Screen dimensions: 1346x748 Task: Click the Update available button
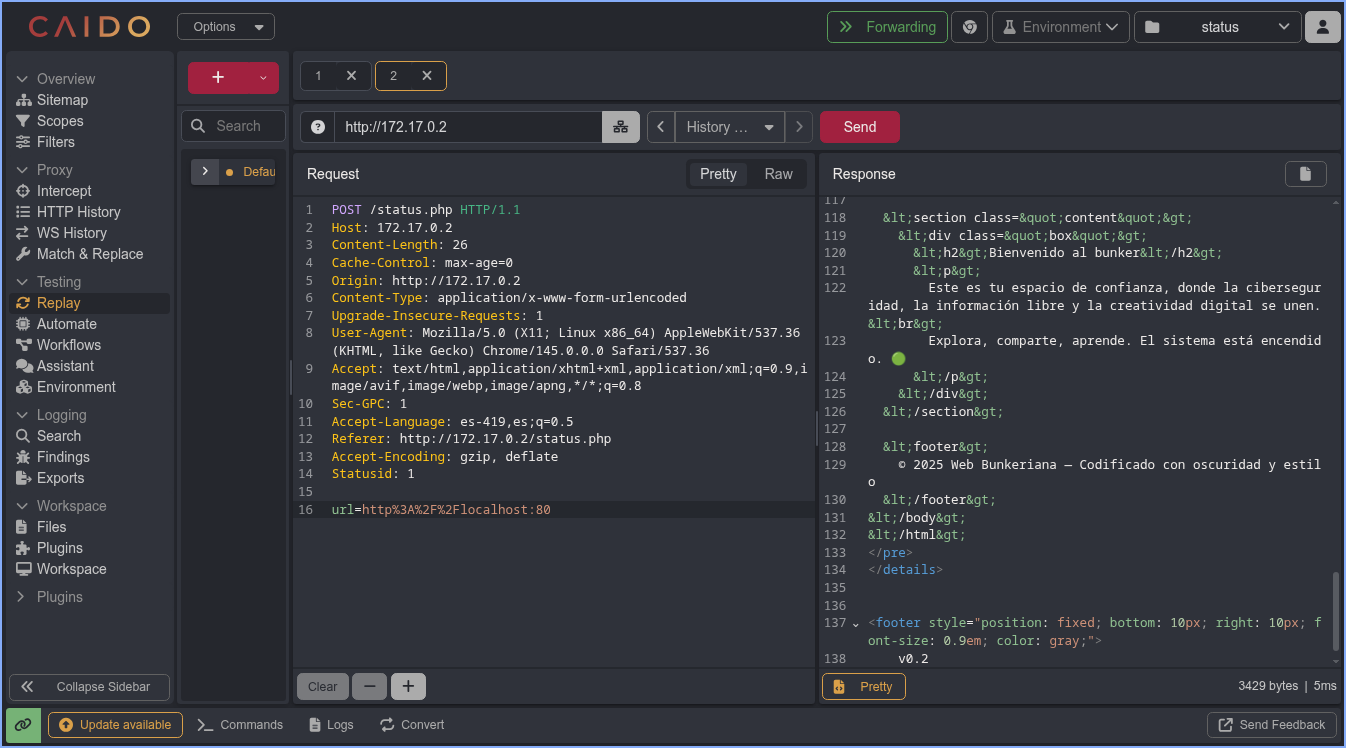[115, 725]
